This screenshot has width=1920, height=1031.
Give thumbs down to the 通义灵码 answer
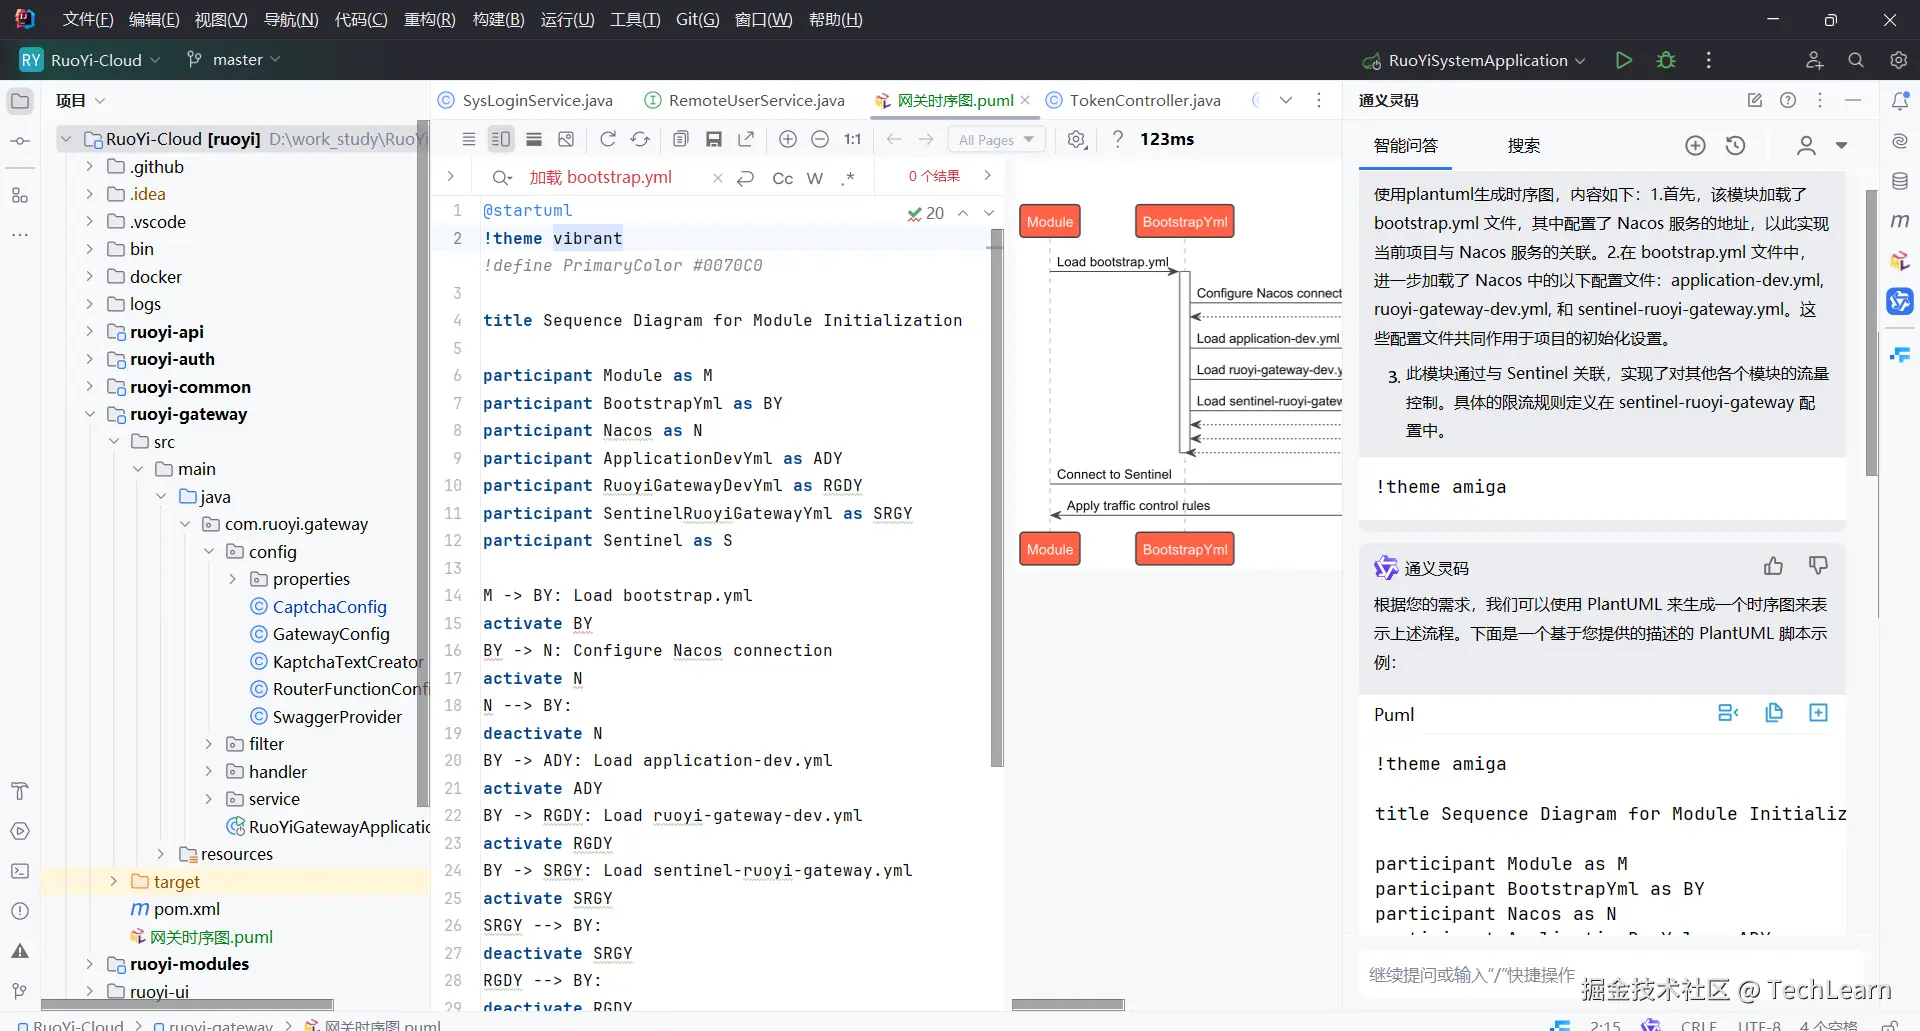point(1818,567)
